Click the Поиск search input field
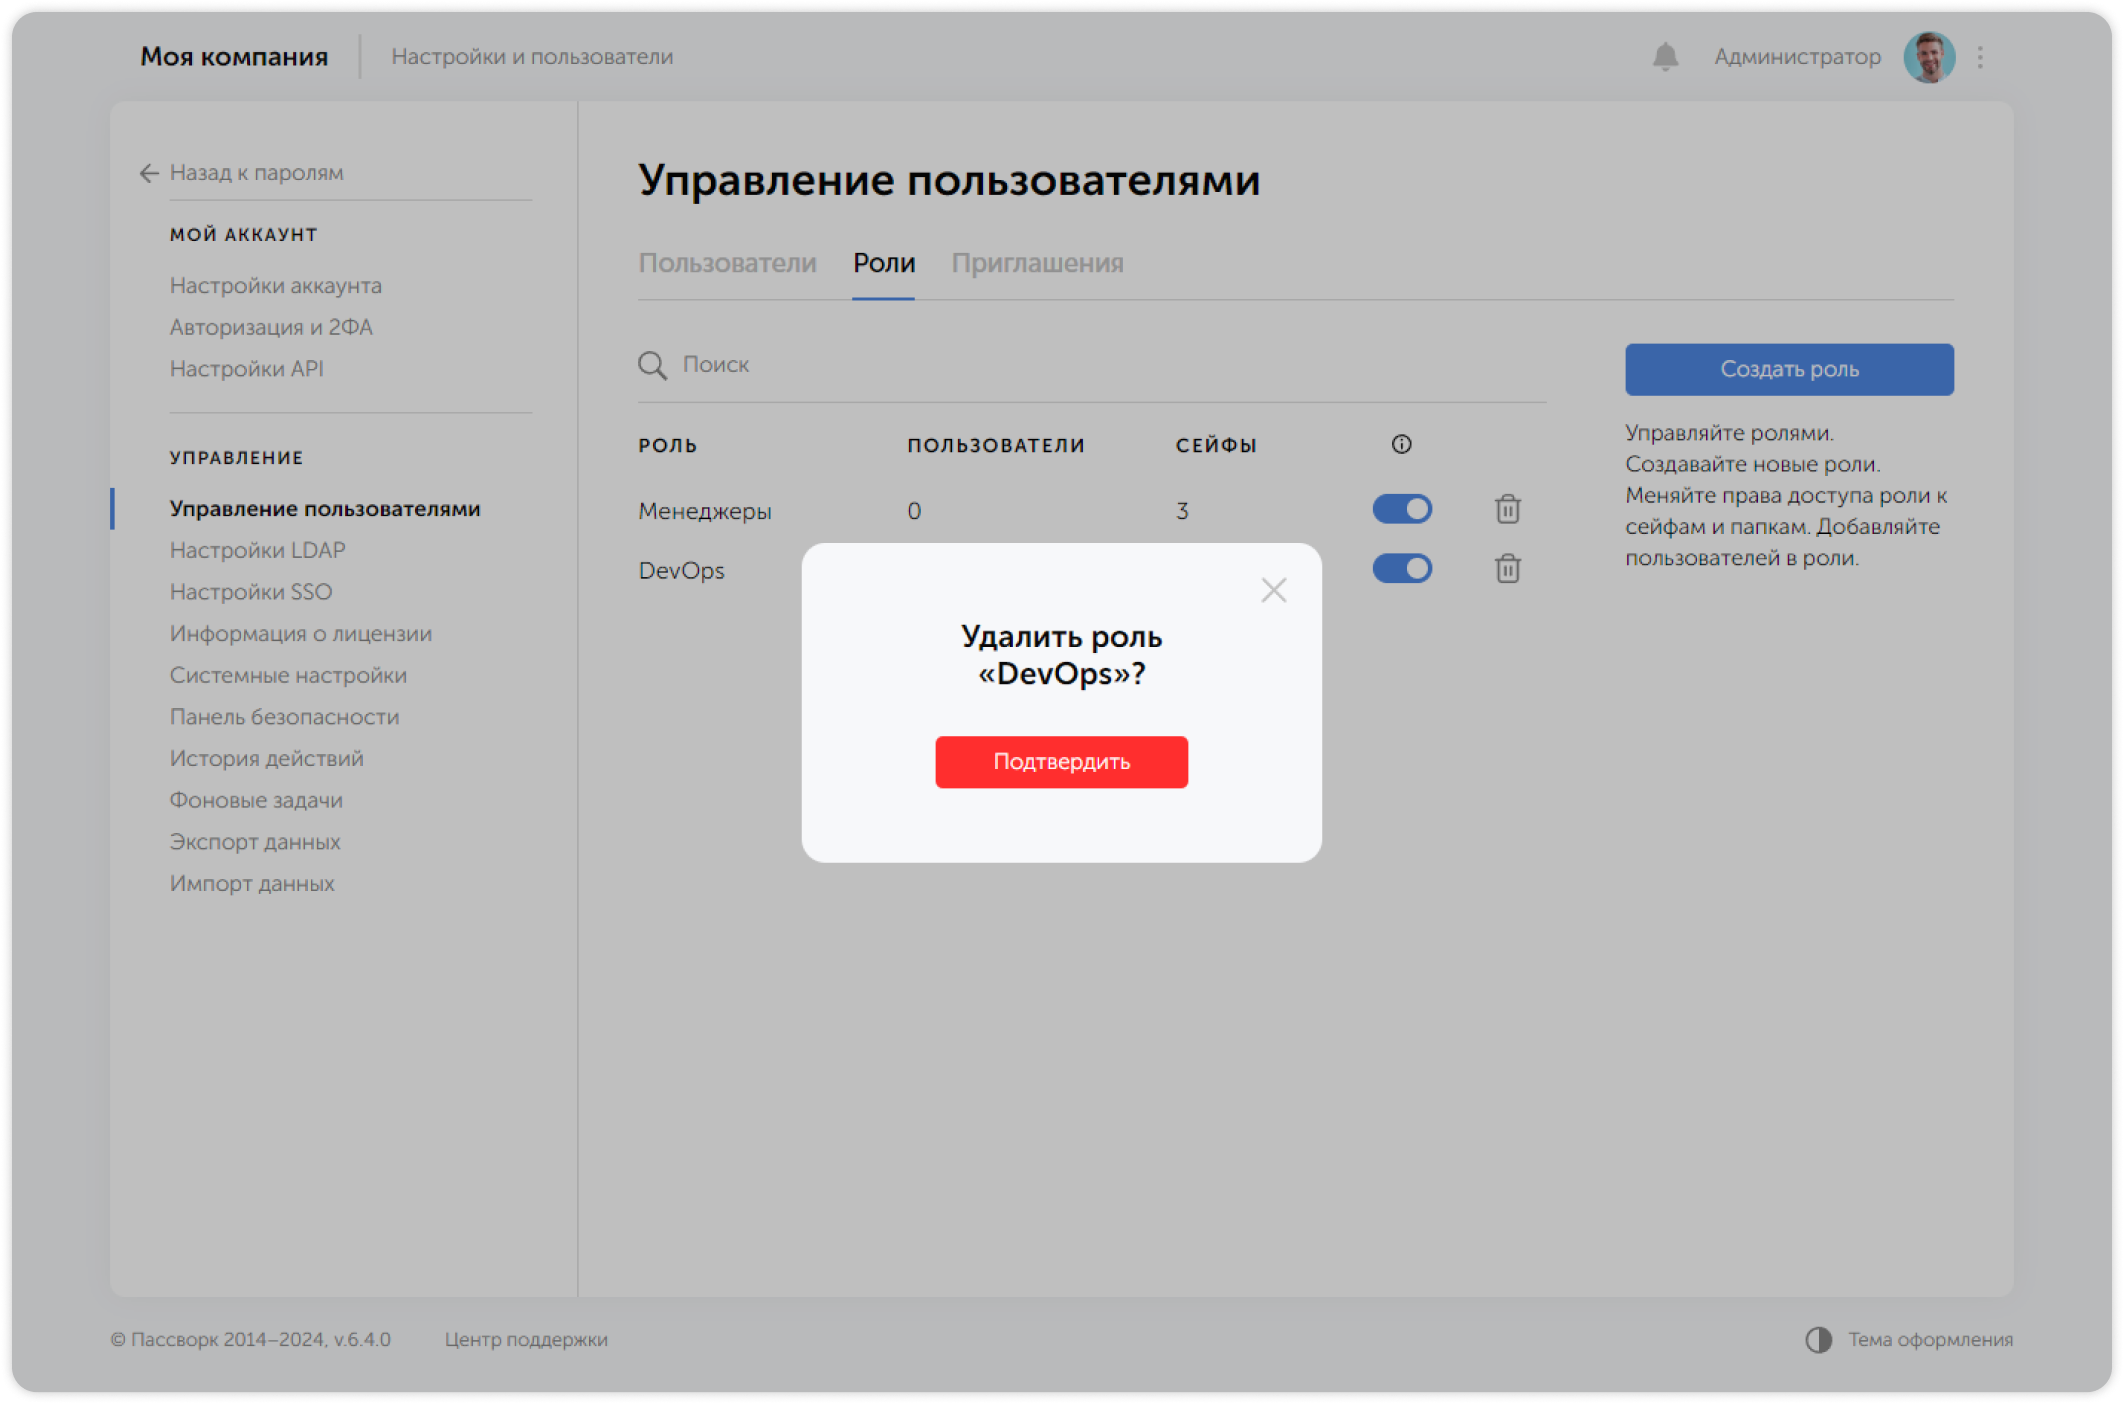Screen dimensions: 2124x1405 click(900, 365)
